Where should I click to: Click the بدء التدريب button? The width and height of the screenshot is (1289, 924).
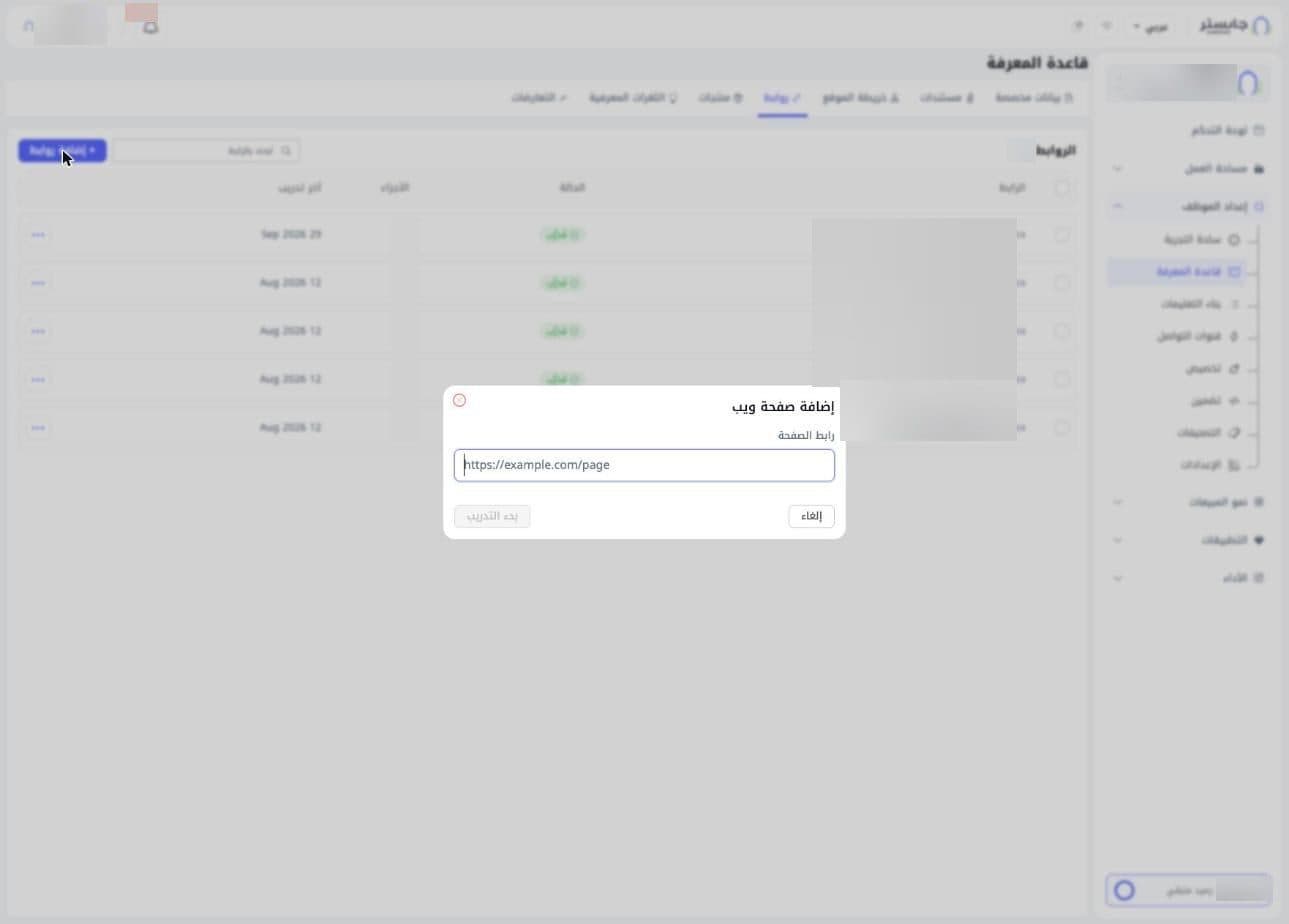(x=492, y=516)
